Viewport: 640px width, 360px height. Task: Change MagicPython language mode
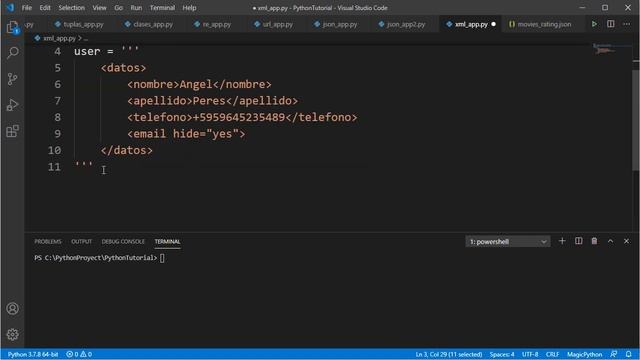pos(584,354)
